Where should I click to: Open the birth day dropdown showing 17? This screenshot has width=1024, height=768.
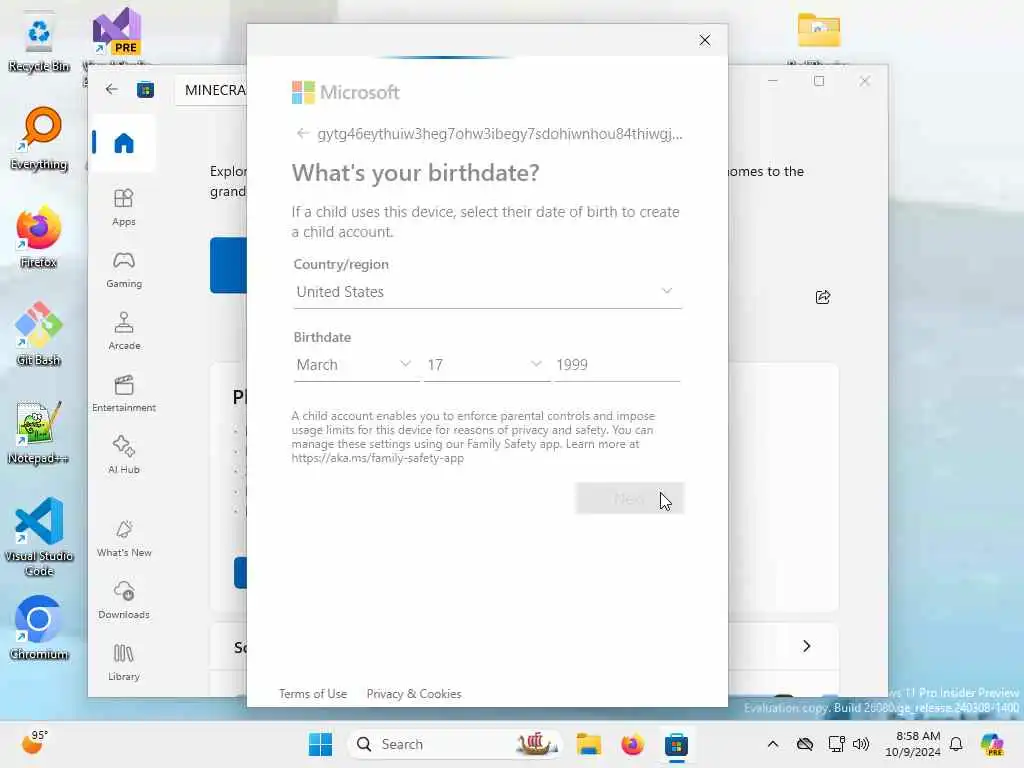(487, 364)
